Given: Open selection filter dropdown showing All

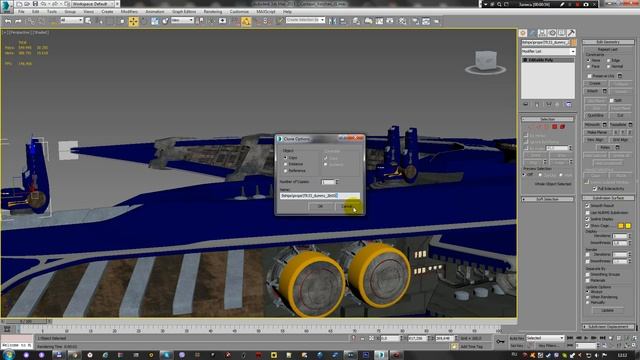Looking at the screenshot, I should (x=71, y=20).
